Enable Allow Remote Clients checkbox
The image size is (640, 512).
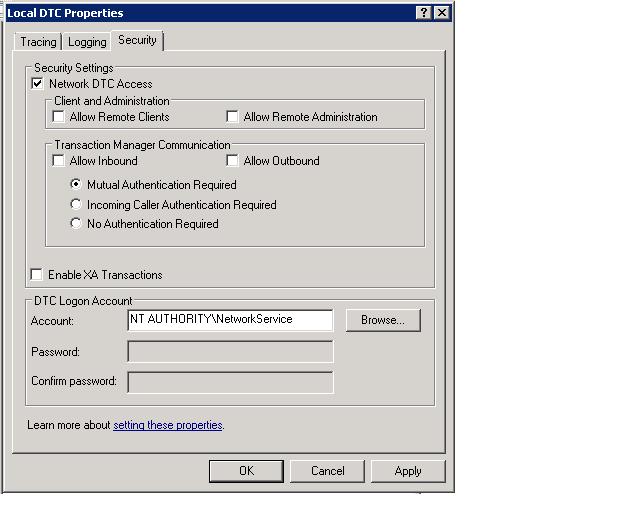(59, 117)
